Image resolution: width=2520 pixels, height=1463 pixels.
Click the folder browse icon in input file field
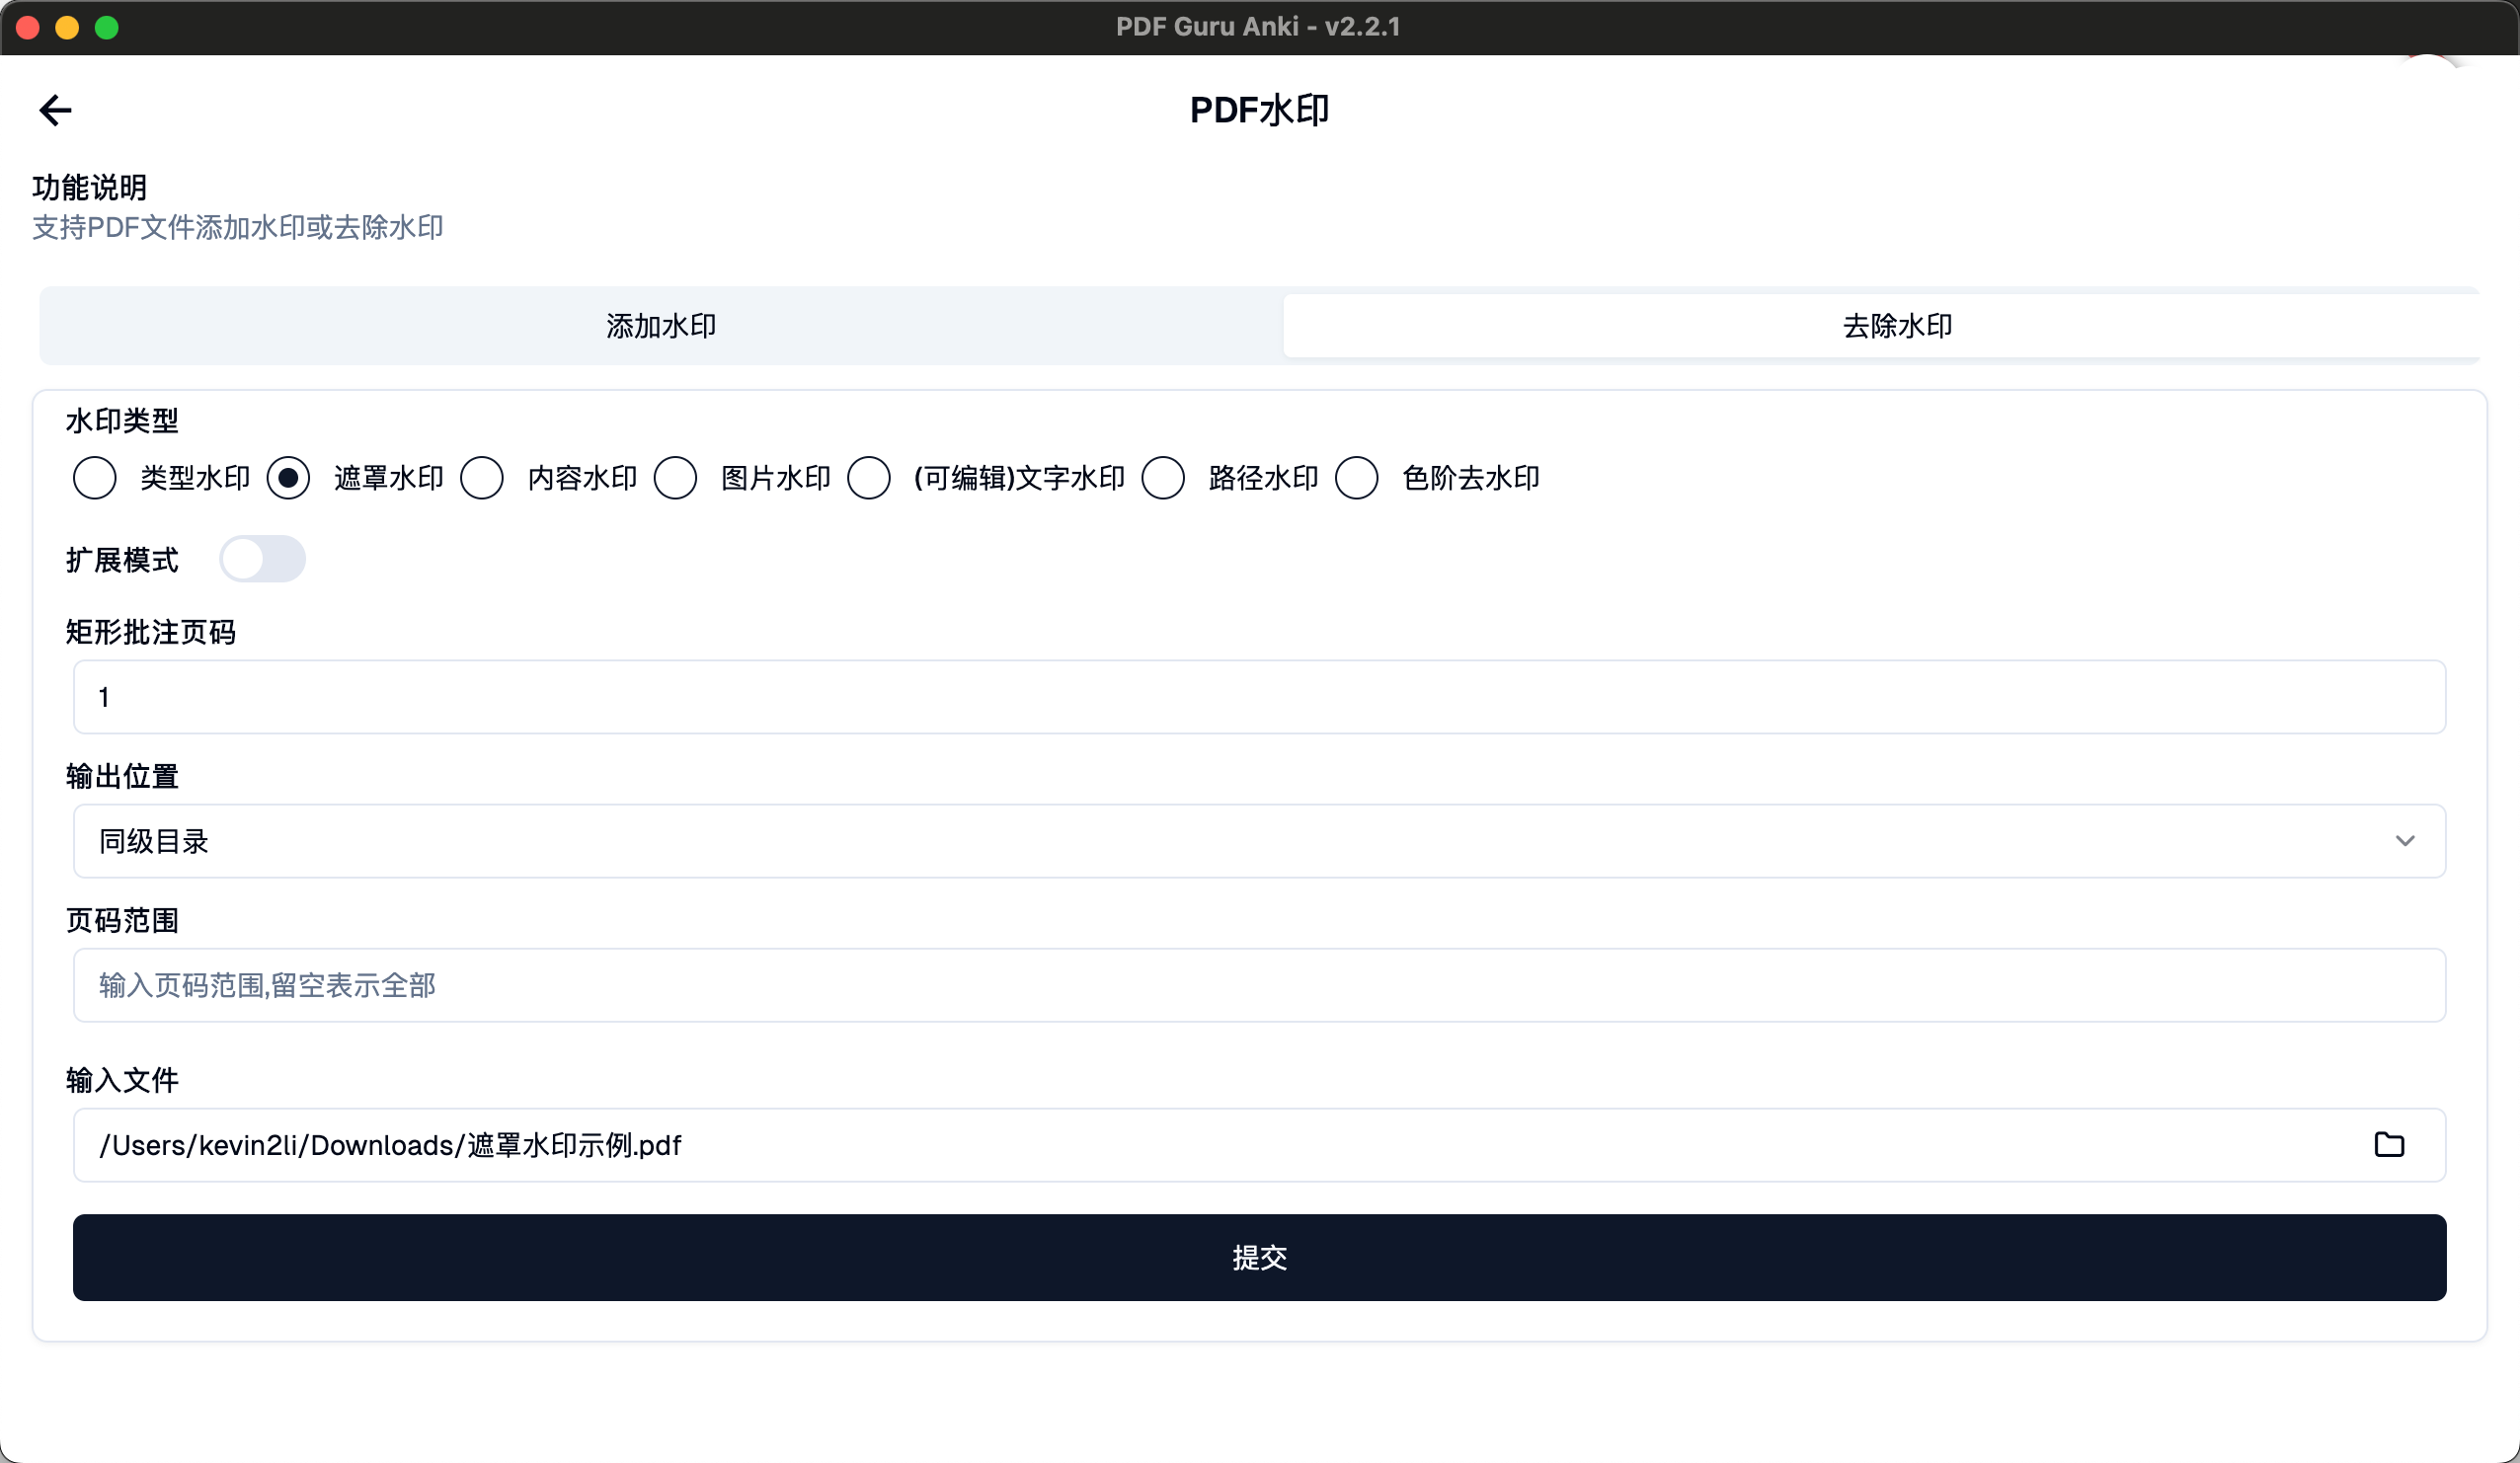click(2388, 1144)
